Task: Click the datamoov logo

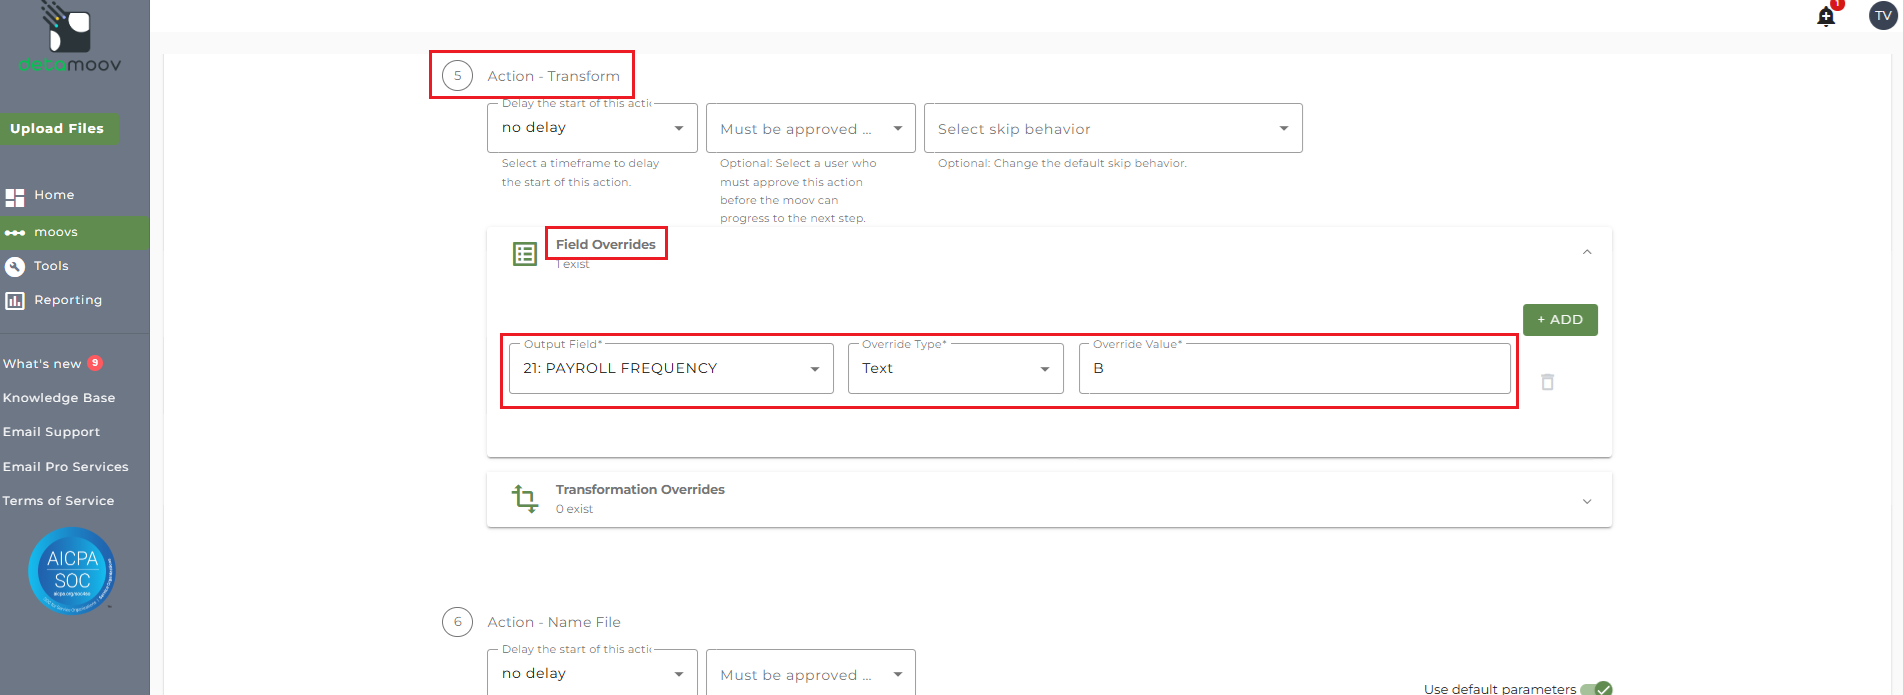Action: pyautogui.click(x=70, y=40)
